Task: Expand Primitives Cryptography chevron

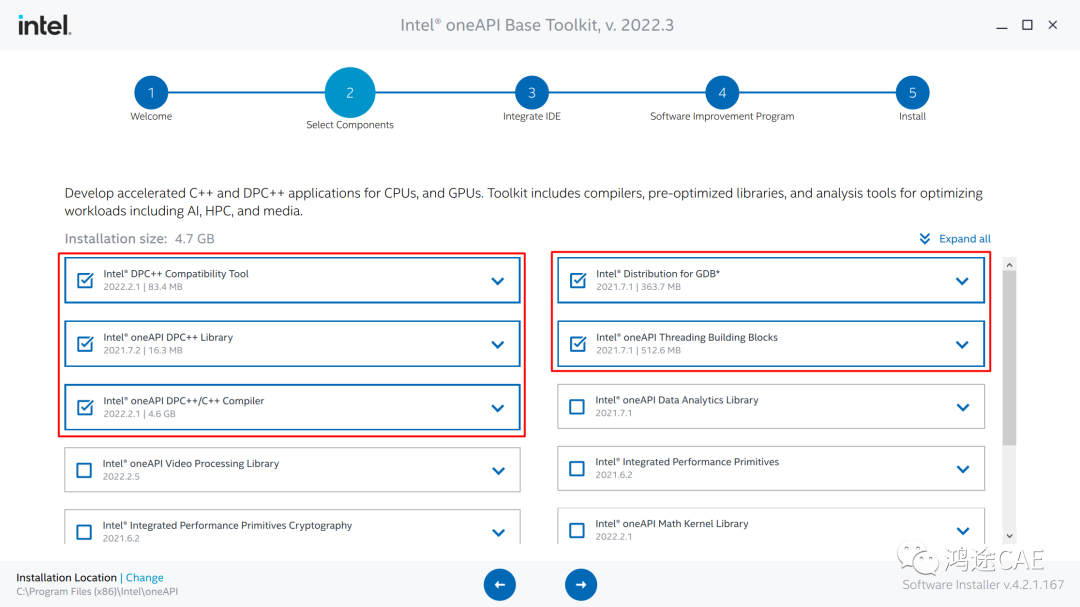Action: (499, 533)
